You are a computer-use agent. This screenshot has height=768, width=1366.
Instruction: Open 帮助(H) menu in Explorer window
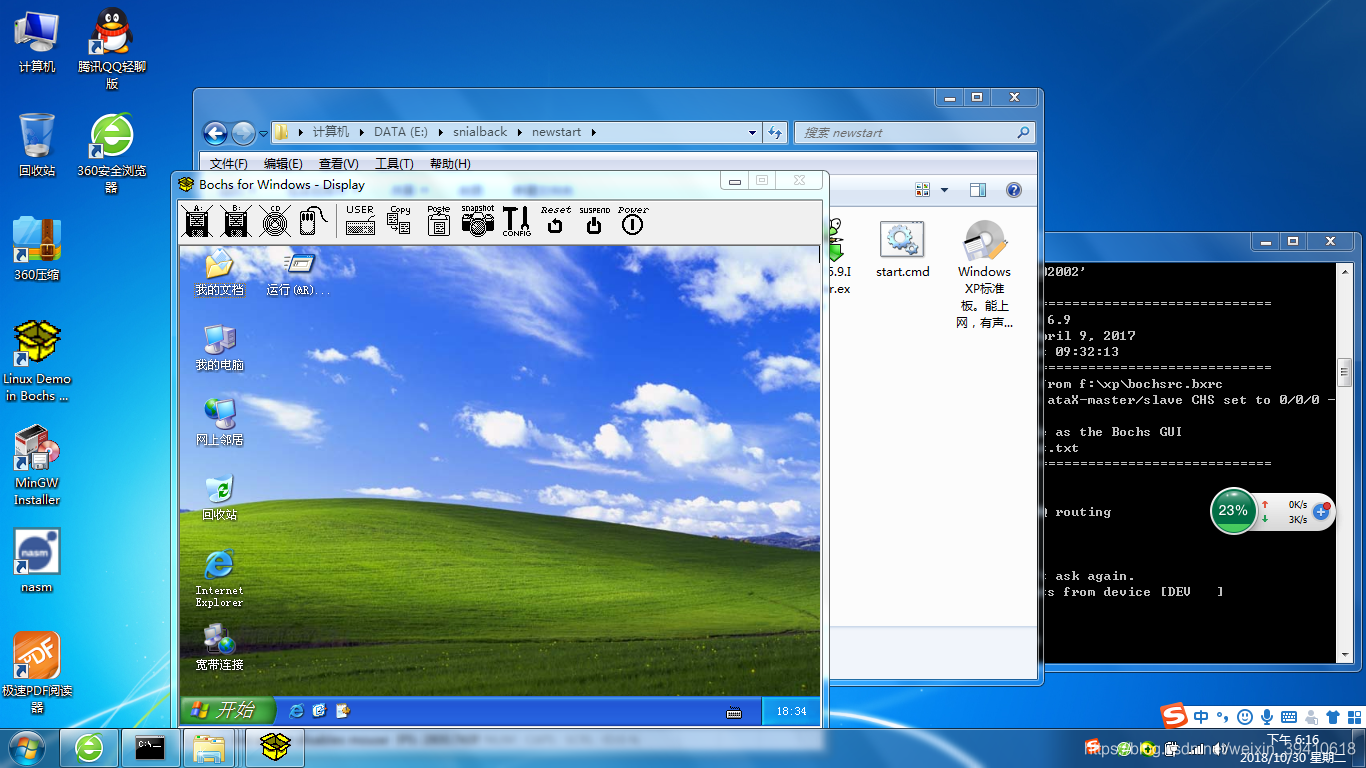click(450, 164)
